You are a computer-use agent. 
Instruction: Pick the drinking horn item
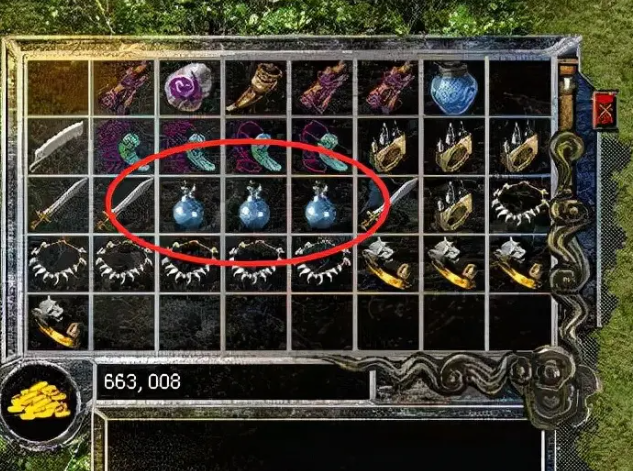(x=255, y=87)
